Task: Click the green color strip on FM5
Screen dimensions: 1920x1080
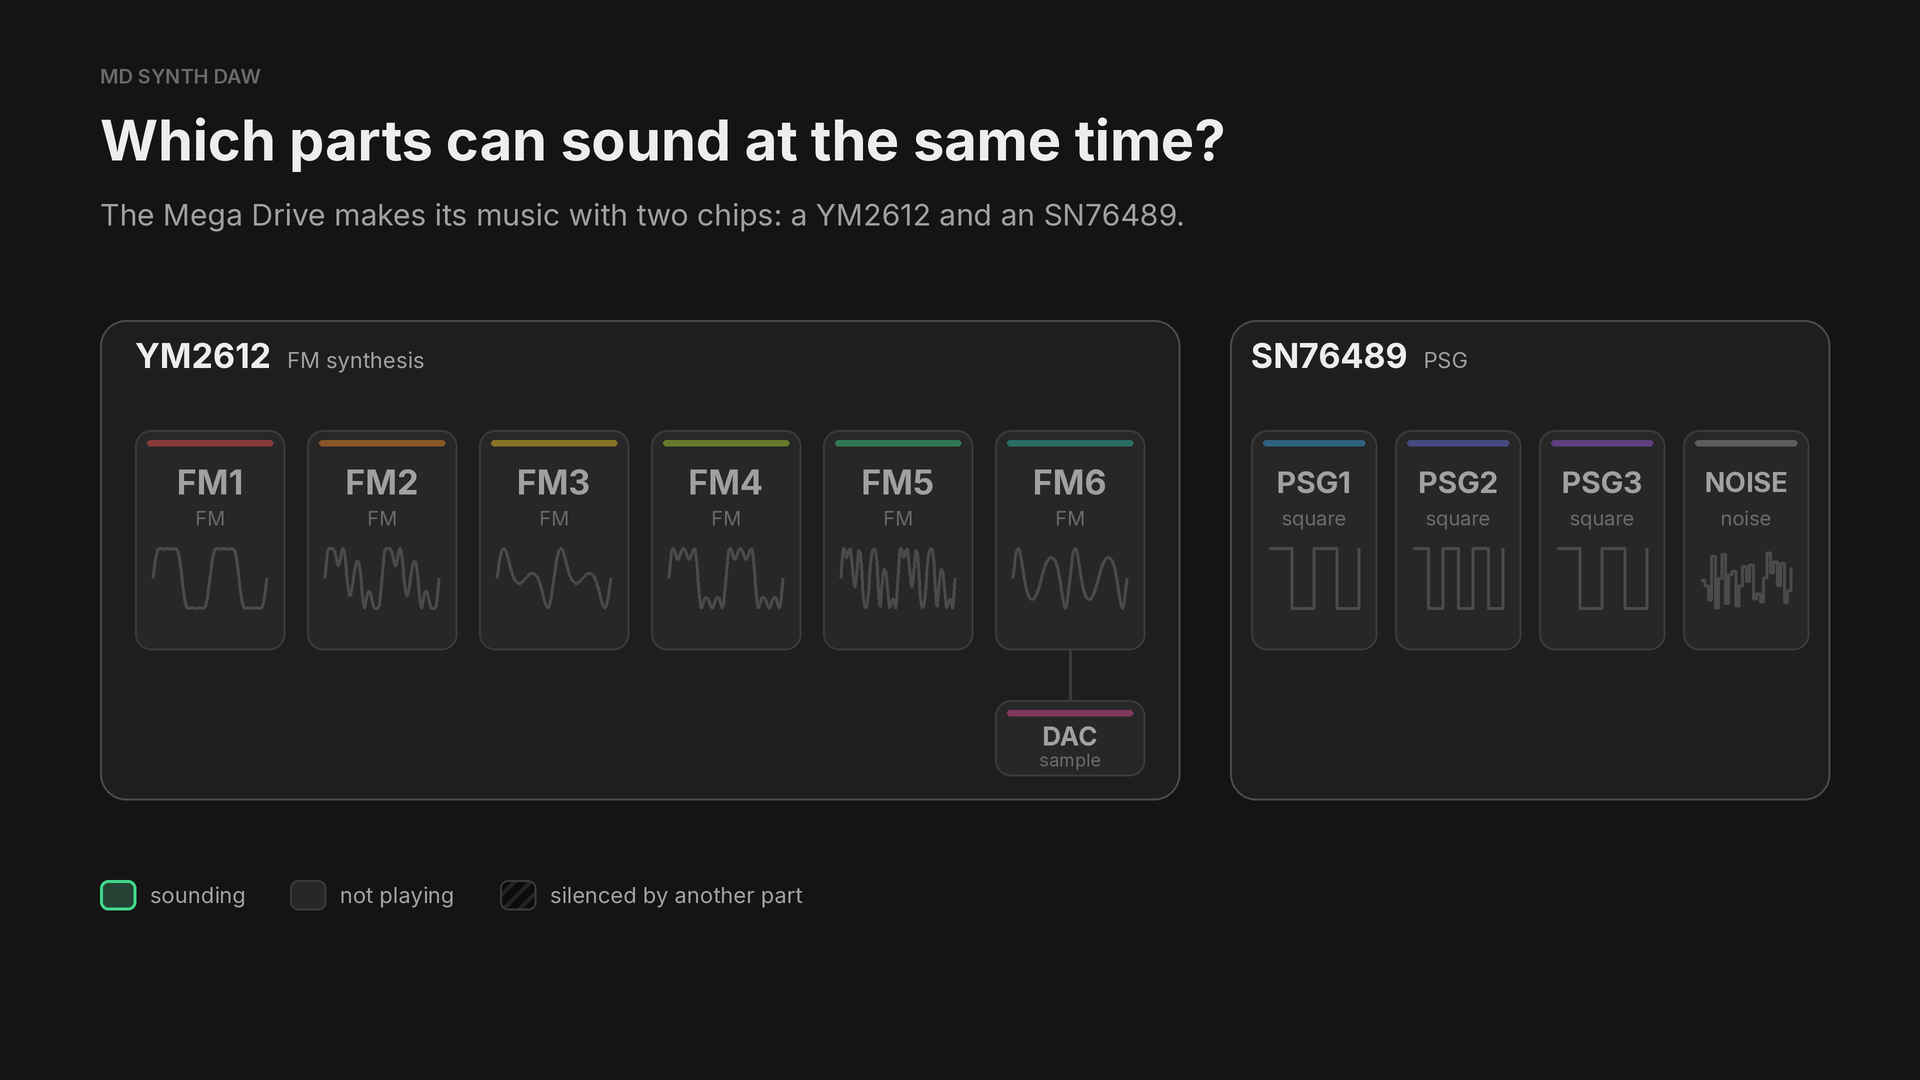Action: 898,443
